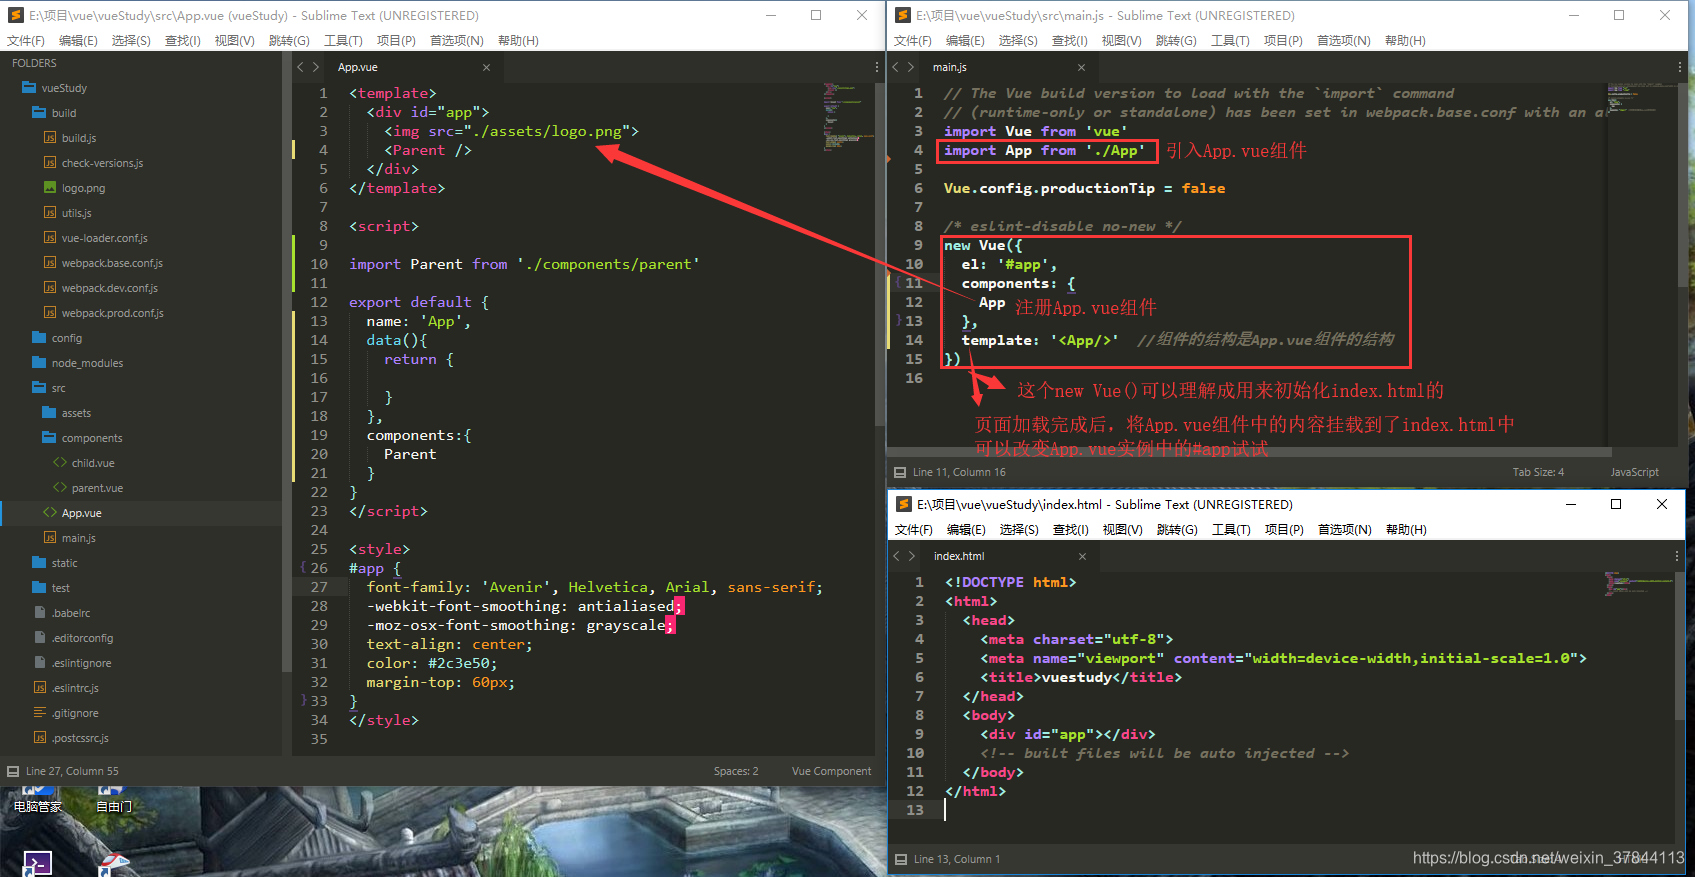Collapse the assets folder
This screenshot has height=877, width=1695.
pos(76,413)
